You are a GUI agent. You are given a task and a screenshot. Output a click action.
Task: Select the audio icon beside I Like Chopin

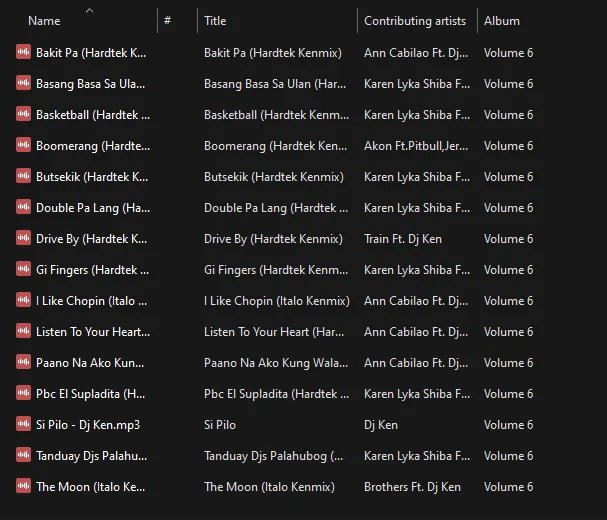(x=24, y=300)
